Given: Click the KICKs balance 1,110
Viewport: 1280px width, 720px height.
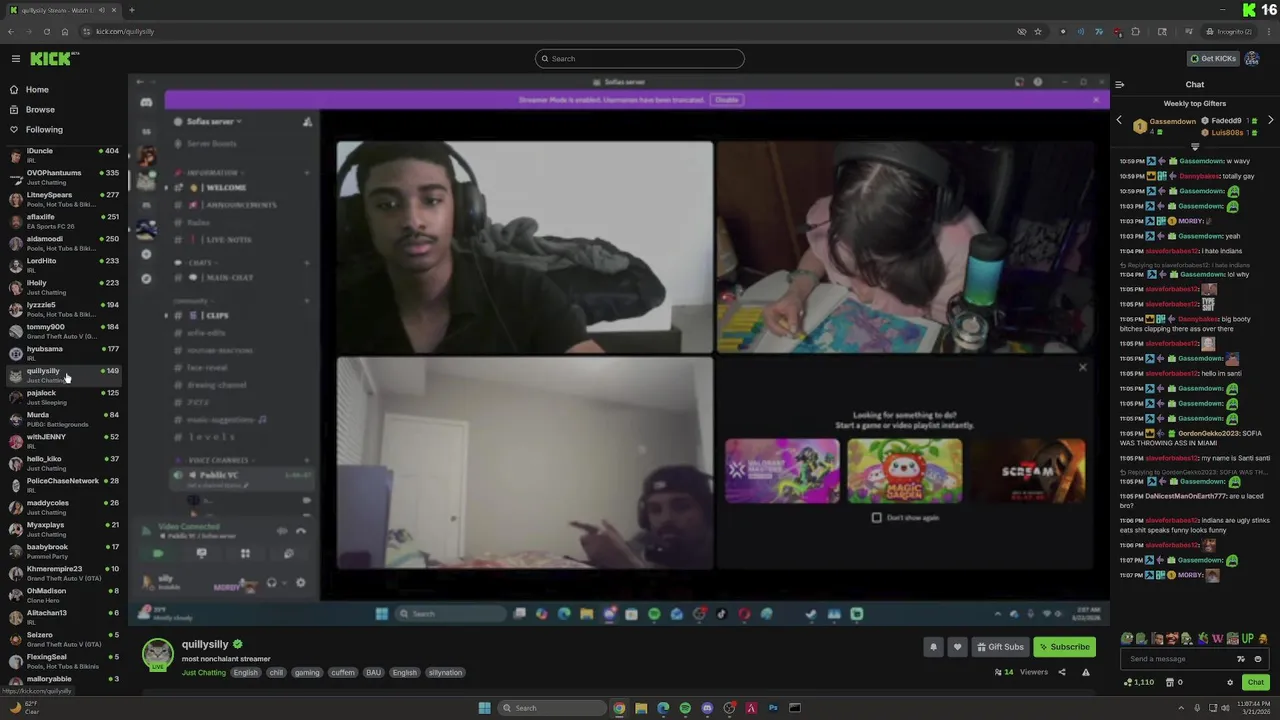Looking at the screenshot, I should tap(1139, 683).
